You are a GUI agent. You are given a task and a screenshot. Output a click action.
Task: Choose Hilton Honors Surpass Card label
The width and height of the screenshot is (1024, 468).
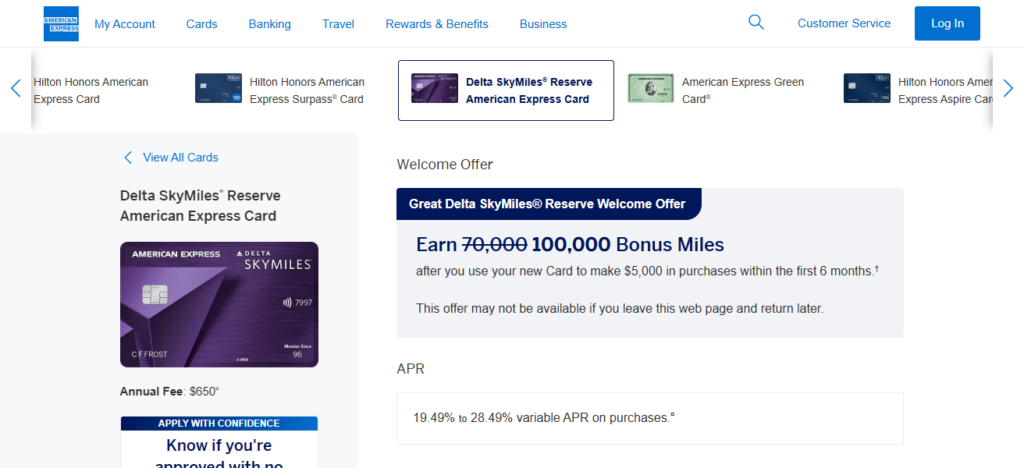(x=307, y=91)
